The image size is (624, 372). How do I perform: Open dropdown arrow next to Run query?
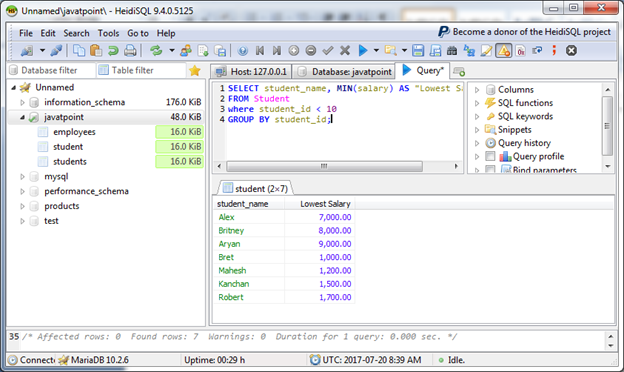click(376, 51)
